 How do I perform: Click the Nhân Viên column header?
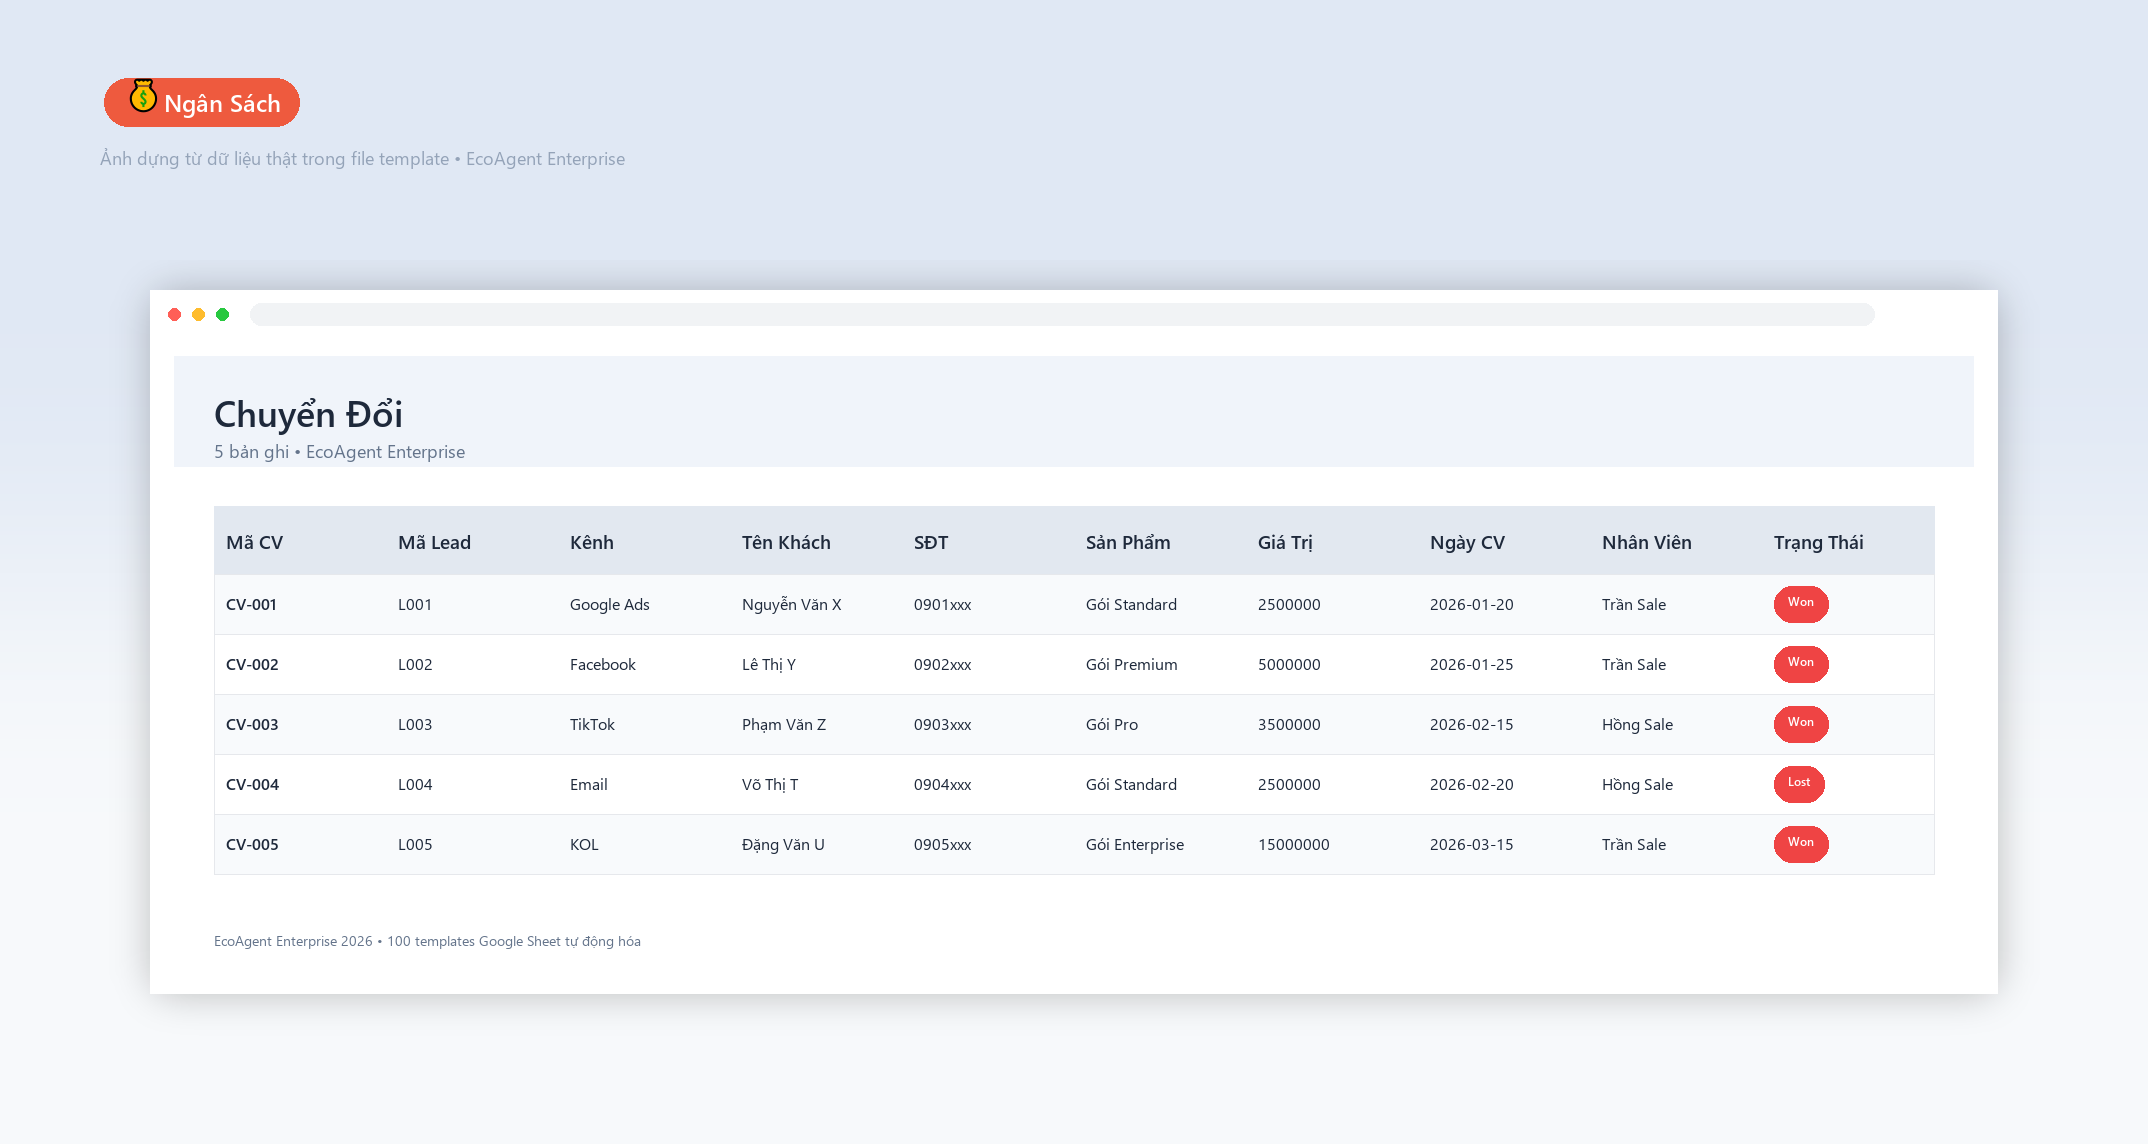(1647, 542)
